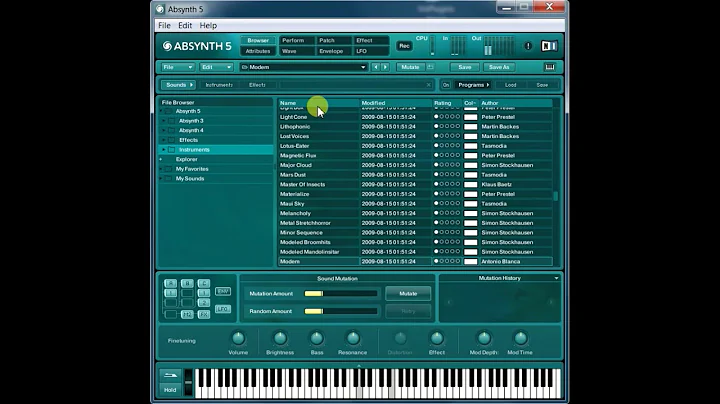Viewport: 720px width, 404px height.
Task: Click the sustain pedal icon above Hold
Action: click(170, 375)
